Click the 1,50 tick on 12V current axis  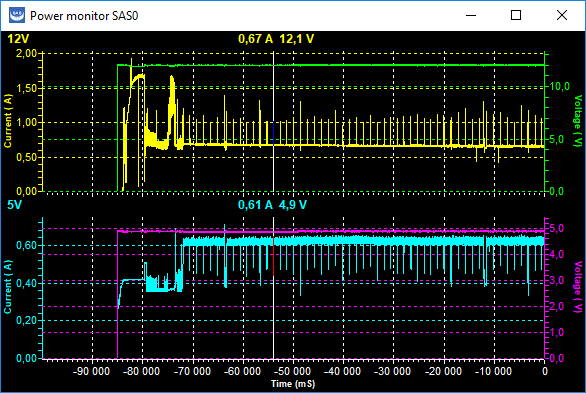click(27, 88)
